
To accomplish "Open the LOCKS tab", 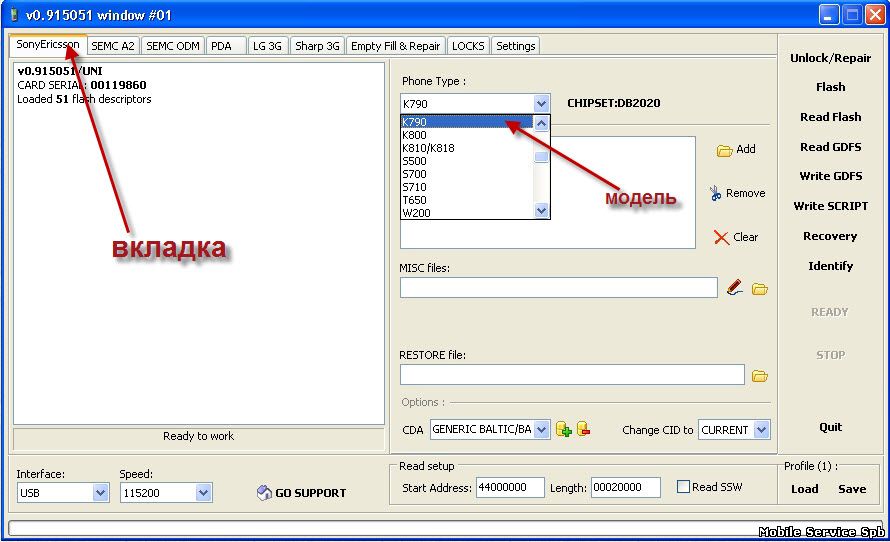I will tap(468, 46).
